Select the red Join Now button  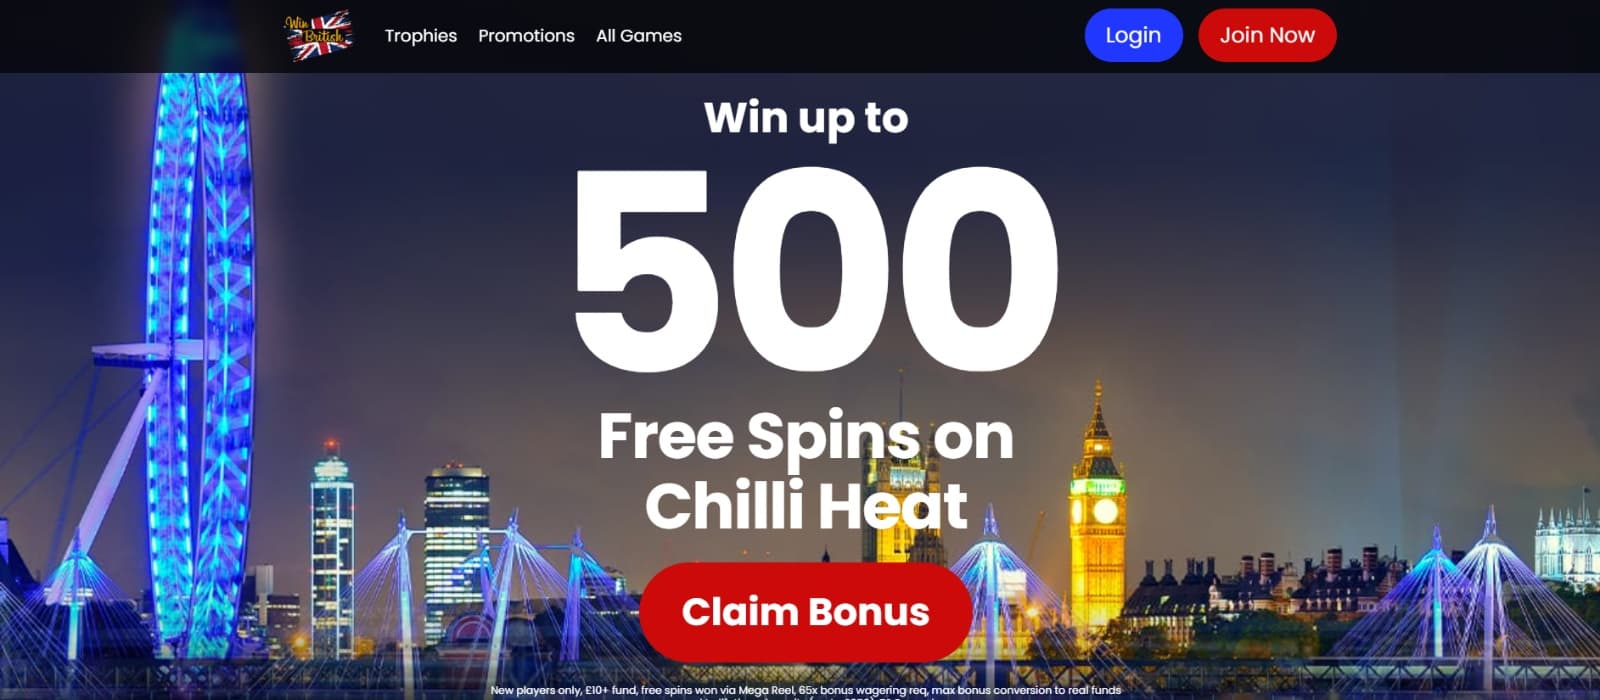(x=1267, y=35)
